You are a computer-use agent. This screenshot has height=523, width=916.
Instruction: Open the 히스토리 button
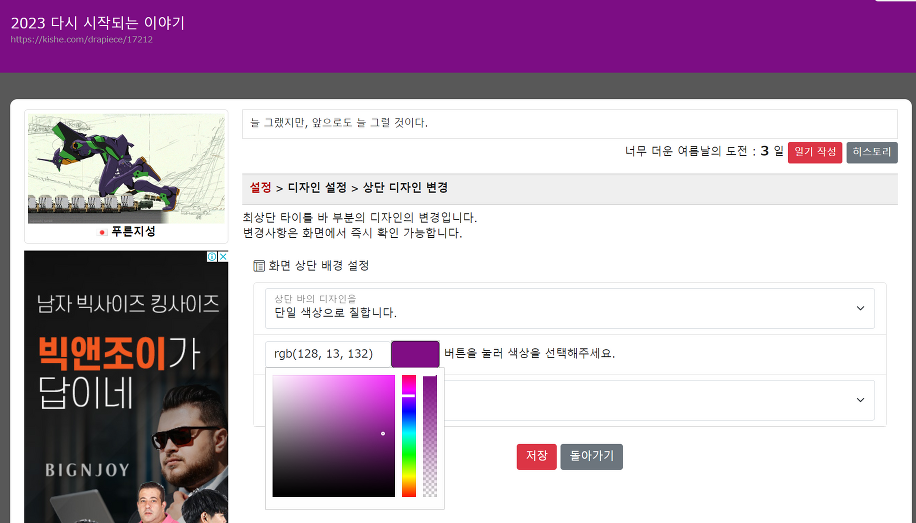point(871,152)
